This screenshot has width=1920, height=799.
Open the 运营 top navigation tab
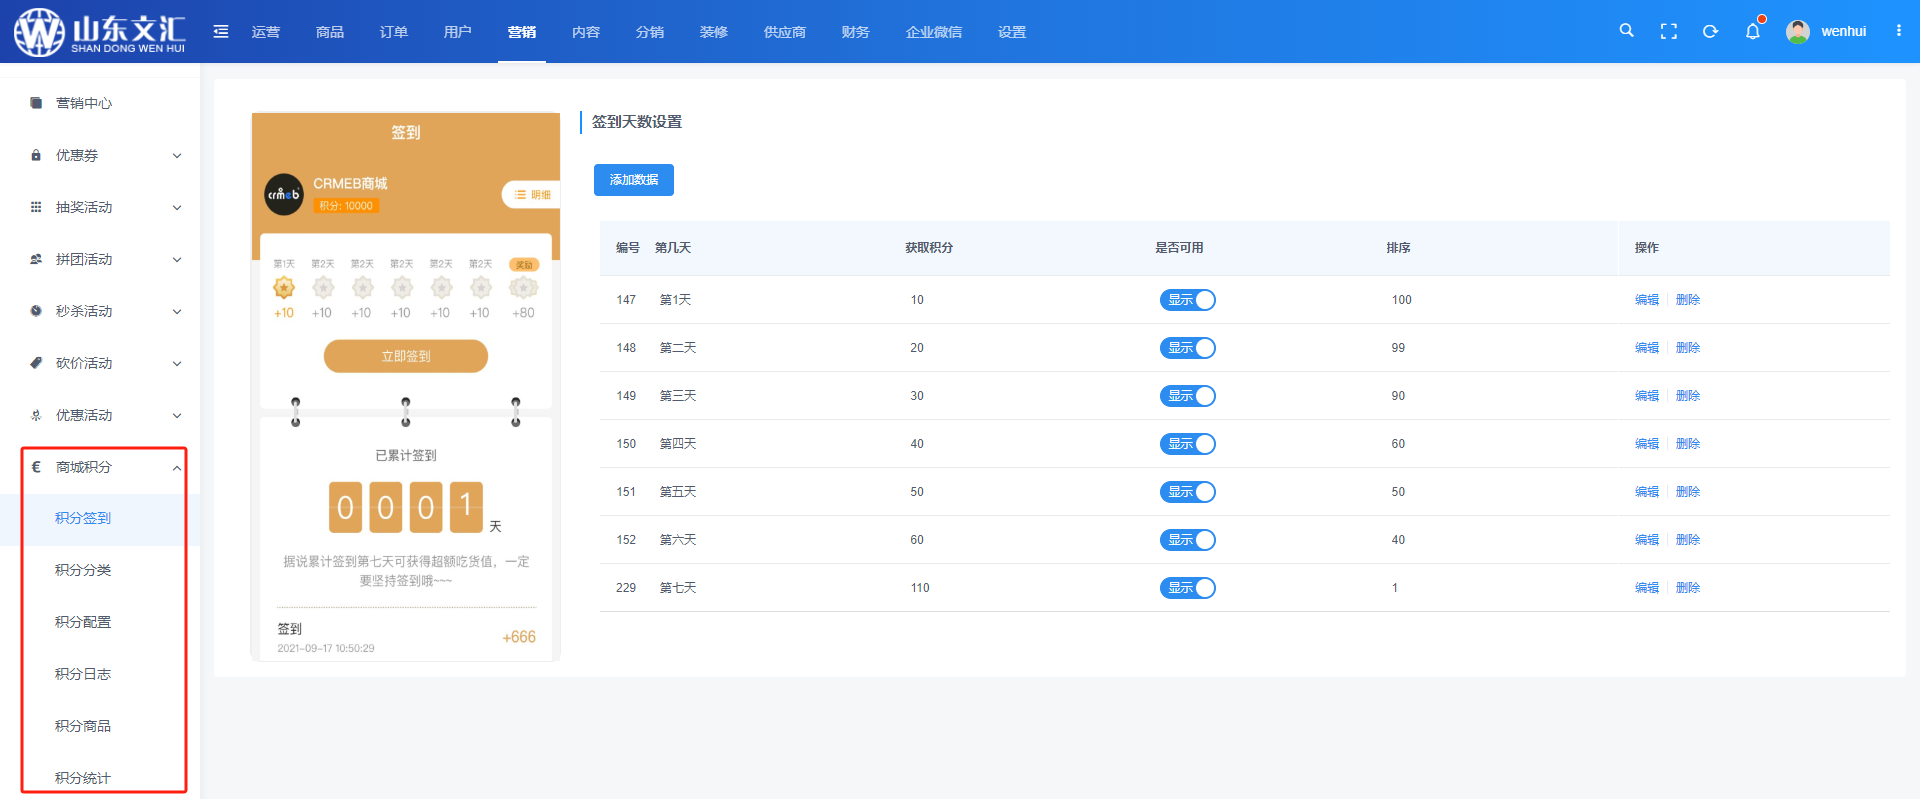[x=266, y=32]
